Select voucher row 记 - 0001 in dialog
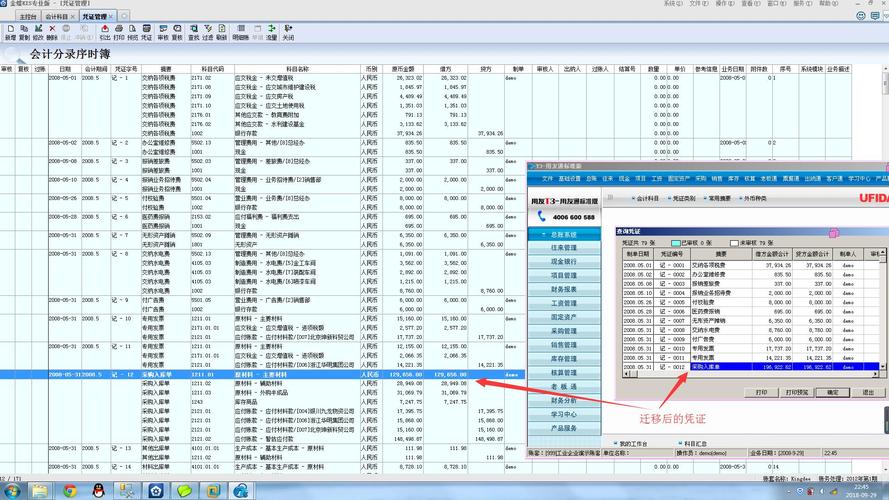889x500 pixels. [x=751, y=265]
